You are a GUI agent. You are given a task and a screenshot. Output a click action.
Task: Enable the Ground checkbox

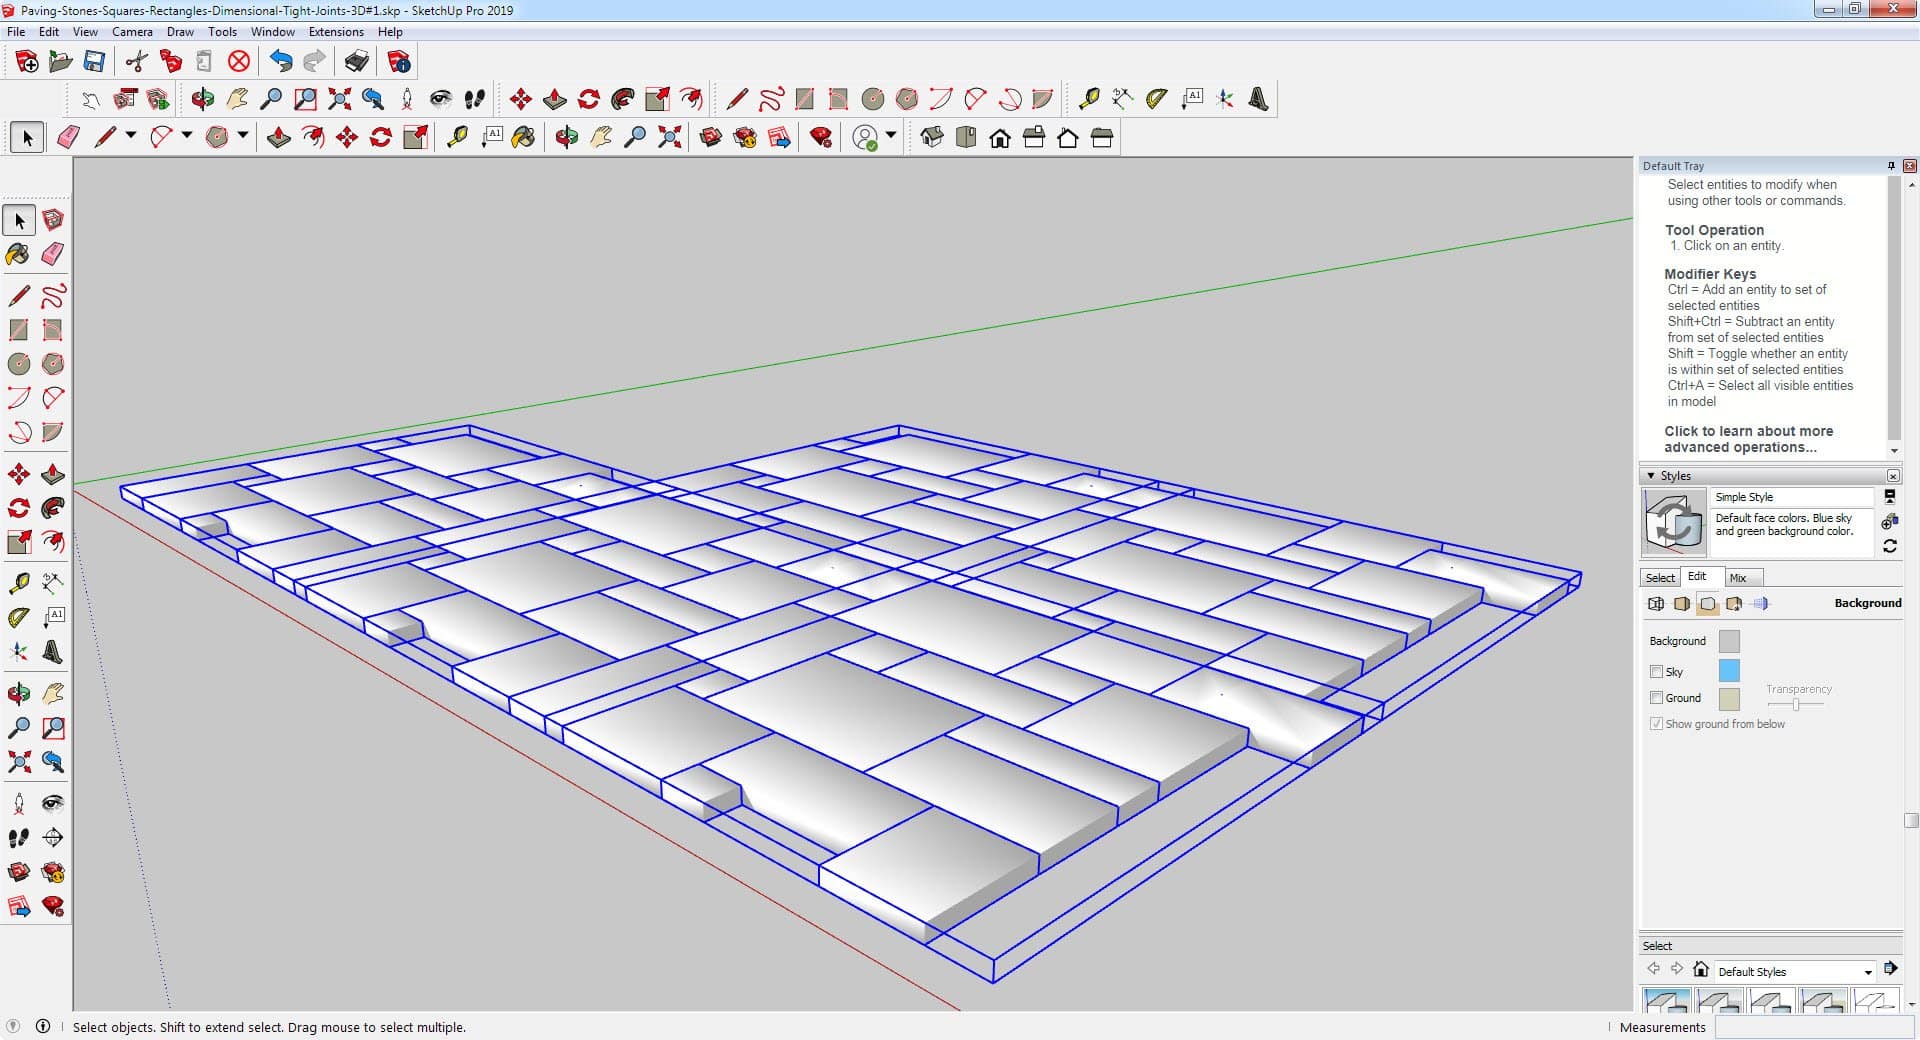pyautogui.click(x=1656, y=698)
